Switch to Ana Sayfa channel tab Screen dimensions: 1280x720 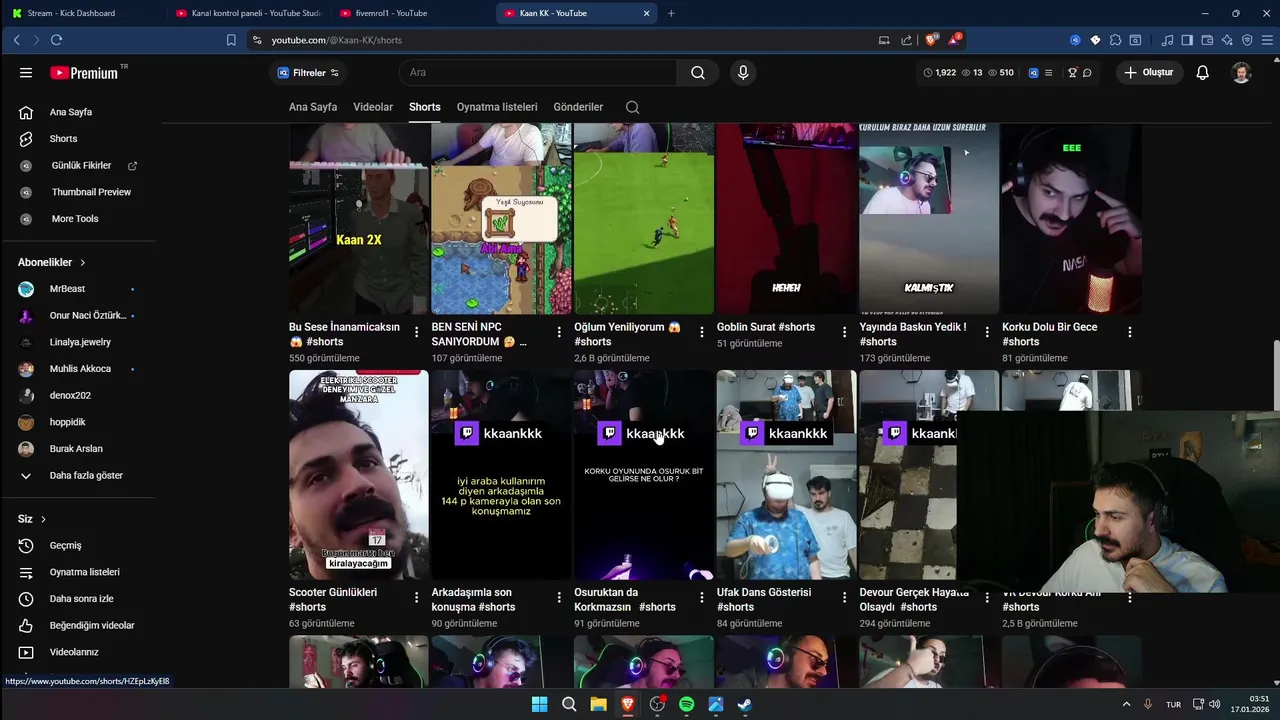[x=313, y=107]
